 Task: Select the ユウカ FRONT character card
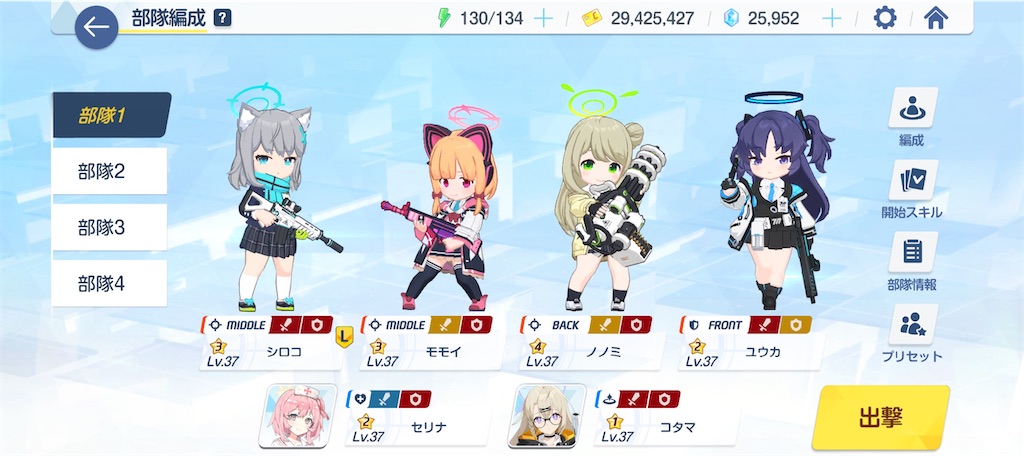pos(750,343)
